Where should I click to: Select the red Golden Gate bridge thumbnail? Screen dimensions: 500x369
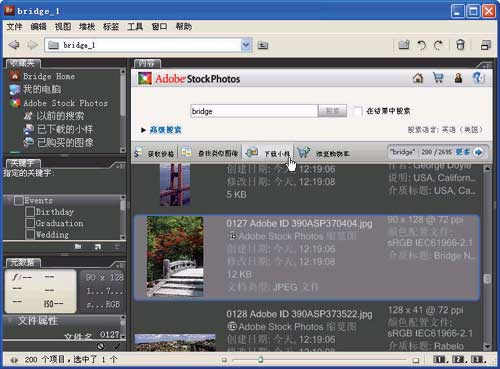pyautogui.click(x=175, y=184)
